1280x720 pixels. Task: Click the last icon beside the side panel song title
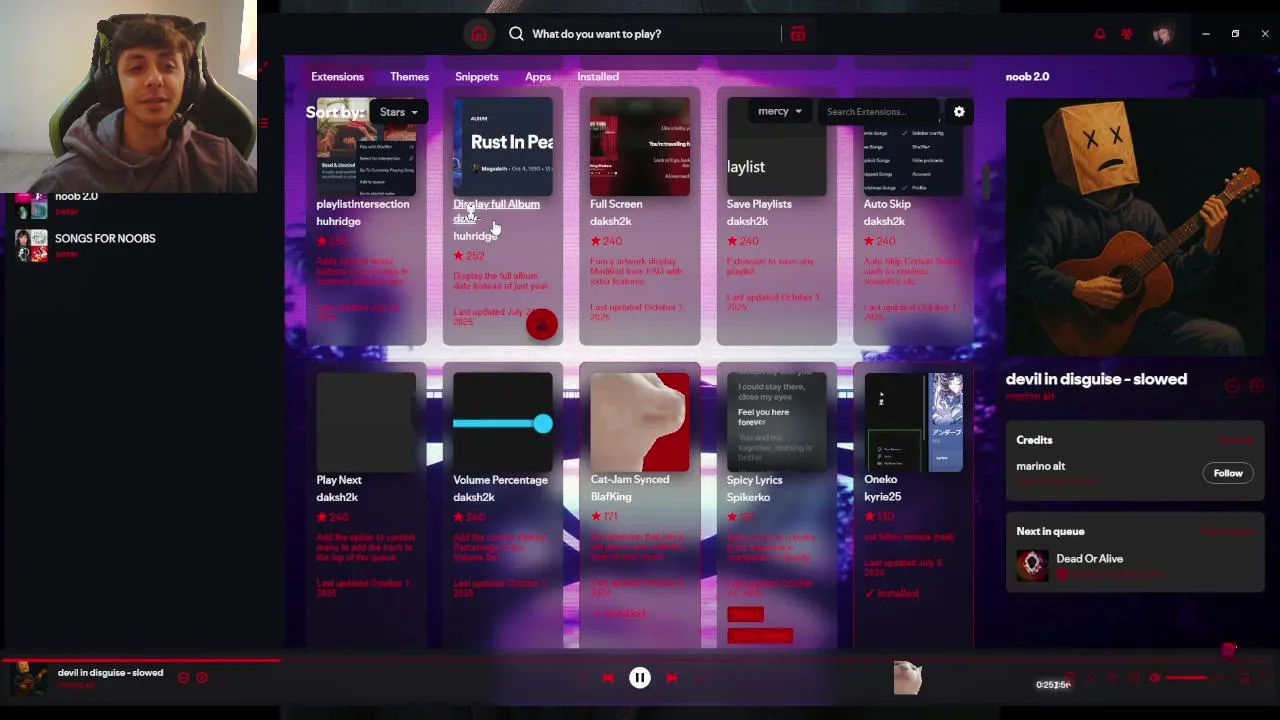[1256, 386]
